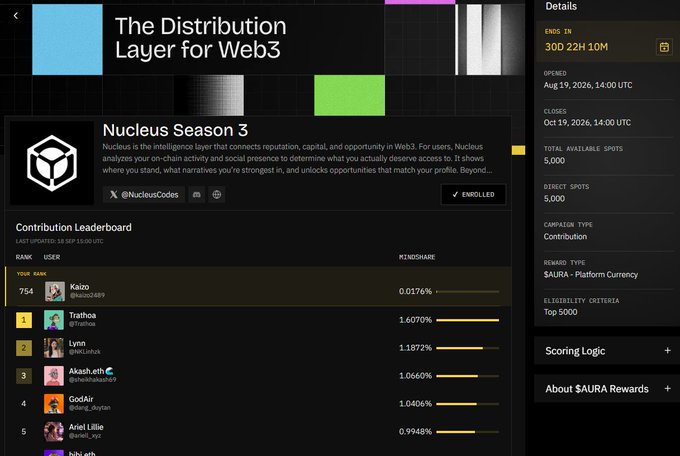680x456 pixels.
Task: Click the RANK column header
Action: click(x=24, y=257)
